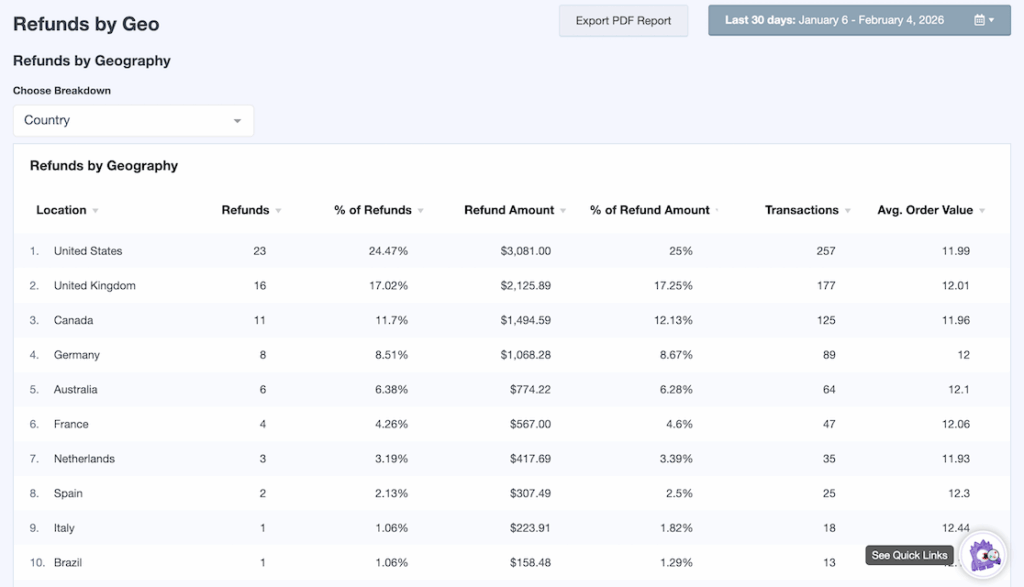Click the Germany location entry
This screenshot has height=587, width=1024.
point(76,355)
